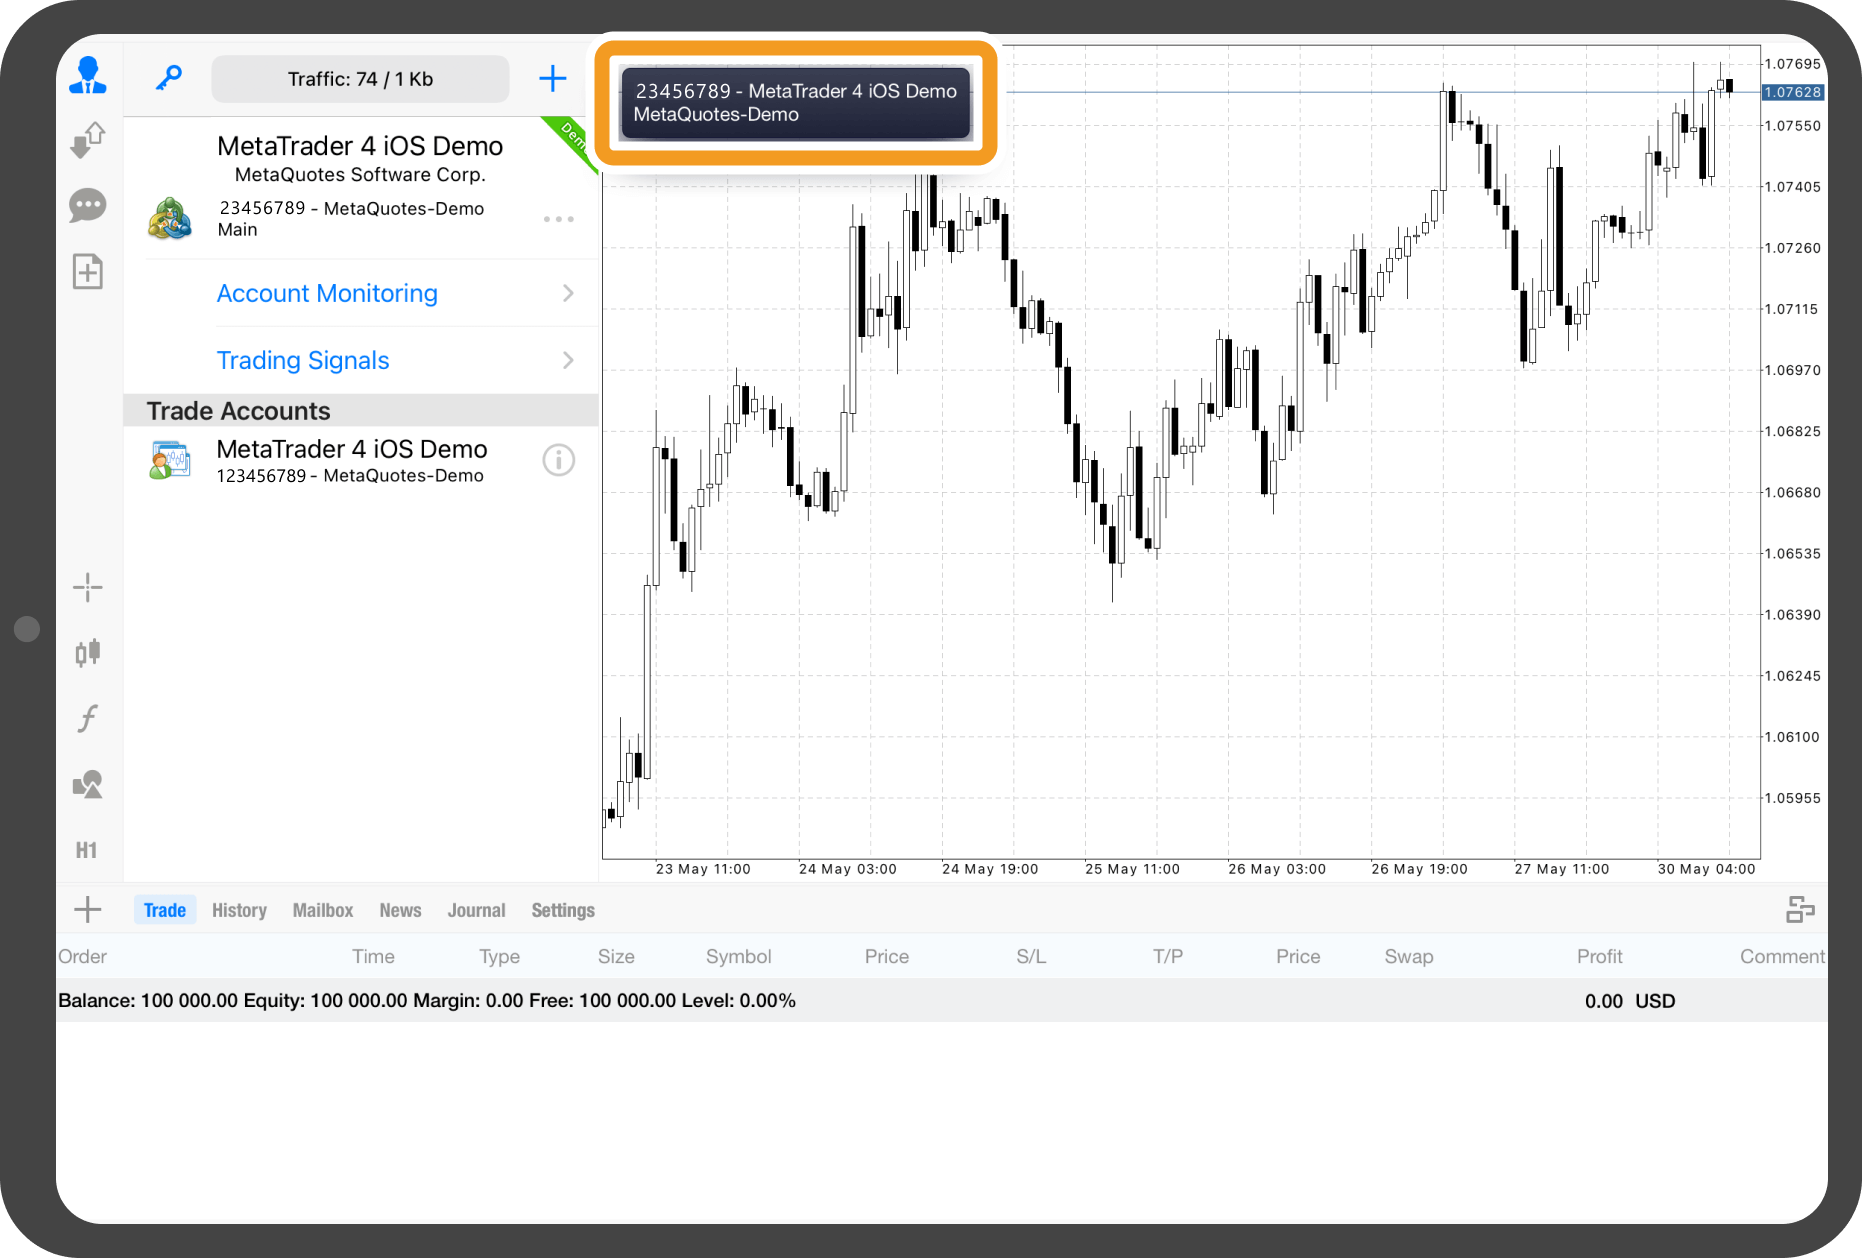The width and height of the screenshot is (1862, 1258).
Task: Add a new account with plus button
Action: (x=552, y=78)
